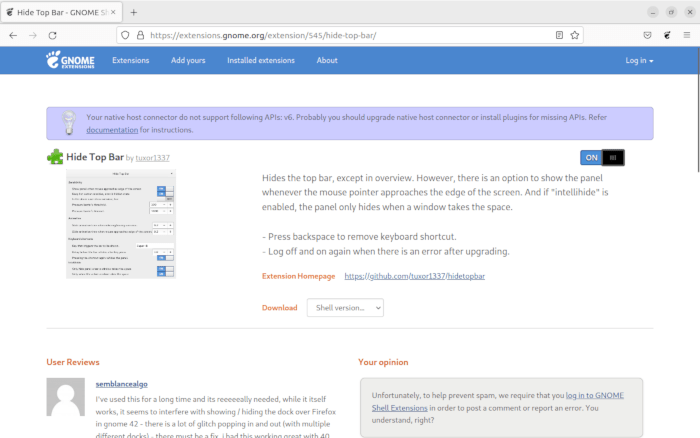
Task: Click the green puzzle piece extension icon
Action: click(x=55, y=157)
